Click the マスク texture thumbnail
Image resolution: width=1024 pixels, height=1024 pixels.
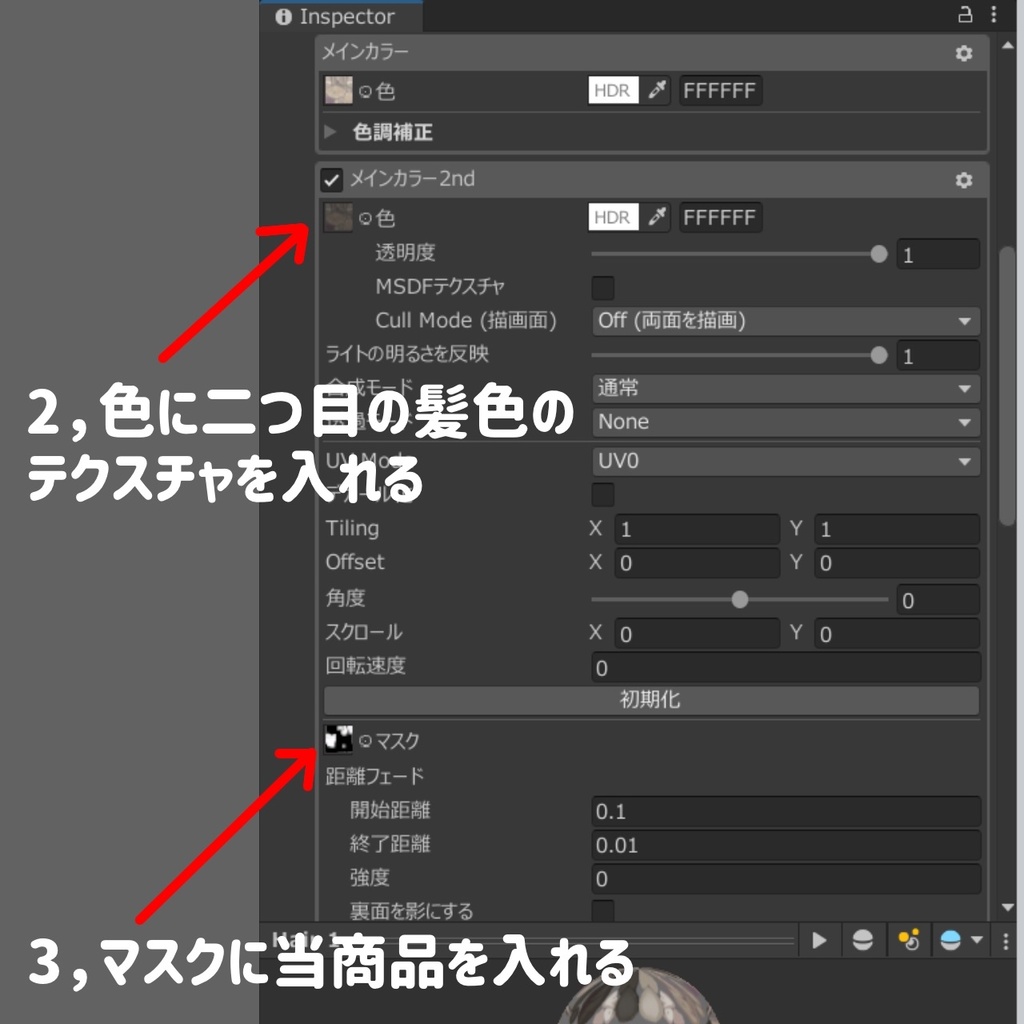click(x=338, y=740)
